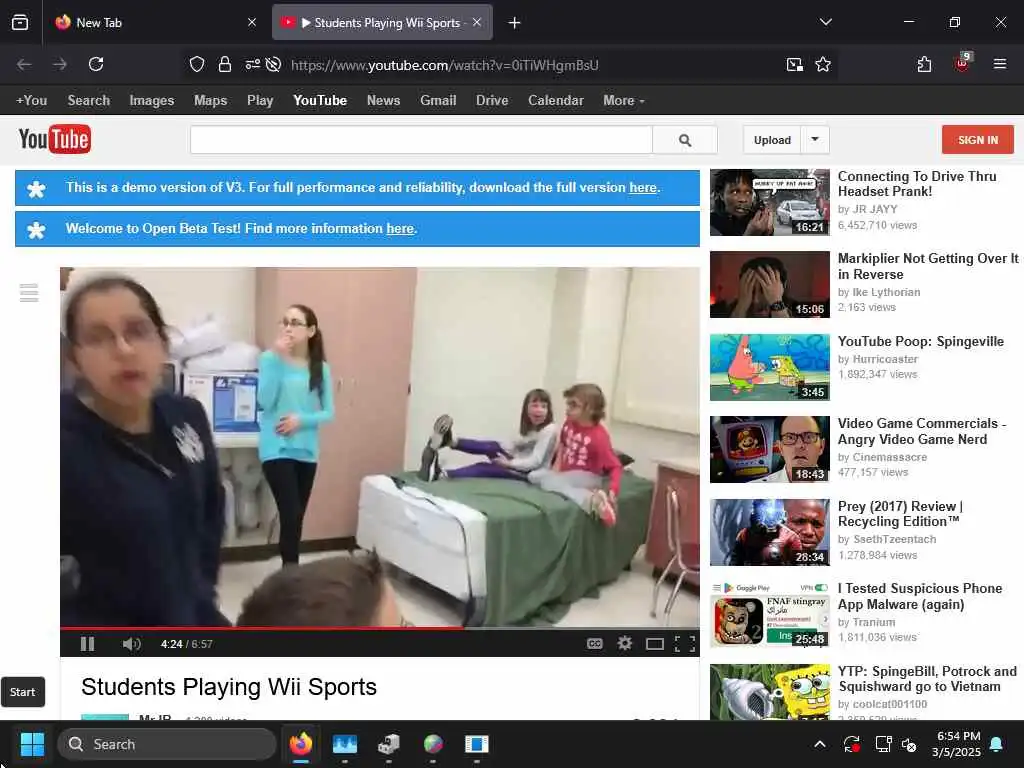Click the site security padlock icon
Viewport: 1024px width, 768px height.
click(x=225, y=64)
